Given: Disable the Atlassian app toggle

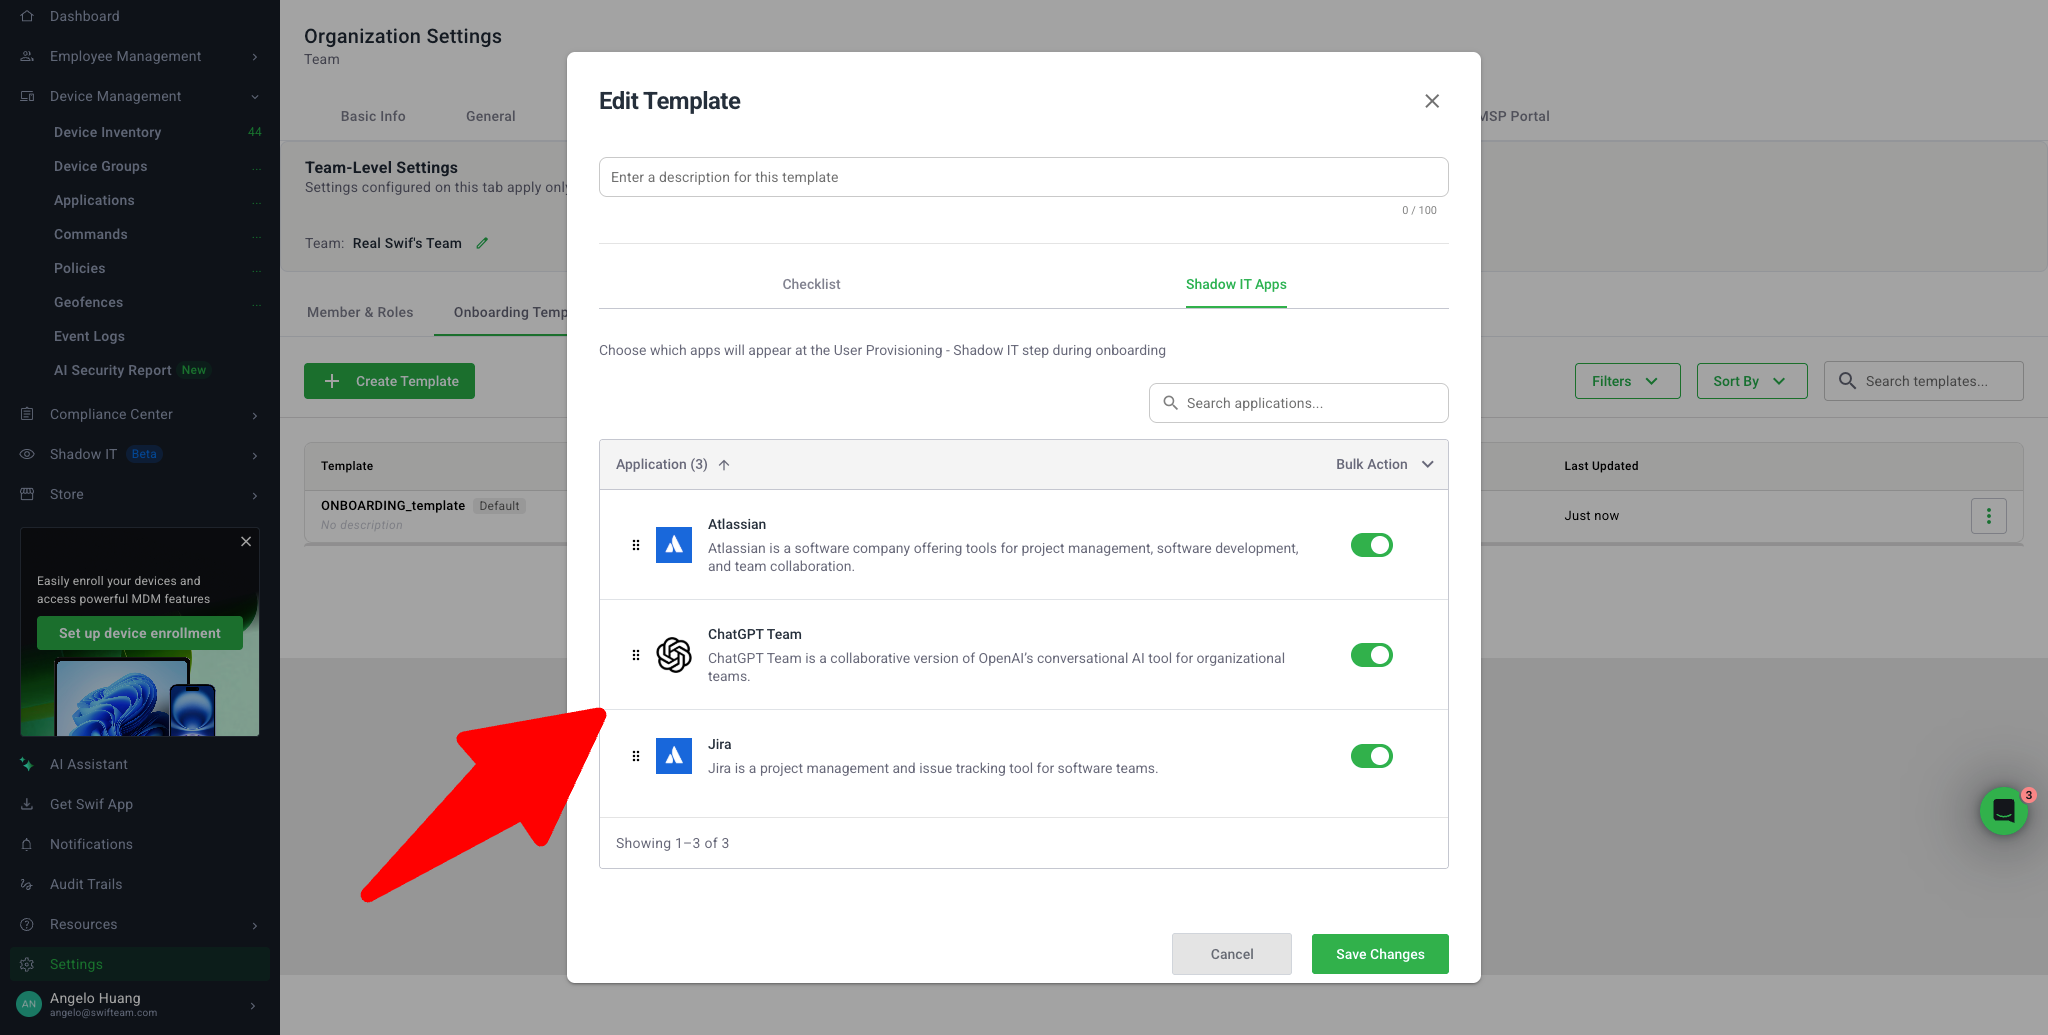Looking at the screenshot, I should 1371,545.
